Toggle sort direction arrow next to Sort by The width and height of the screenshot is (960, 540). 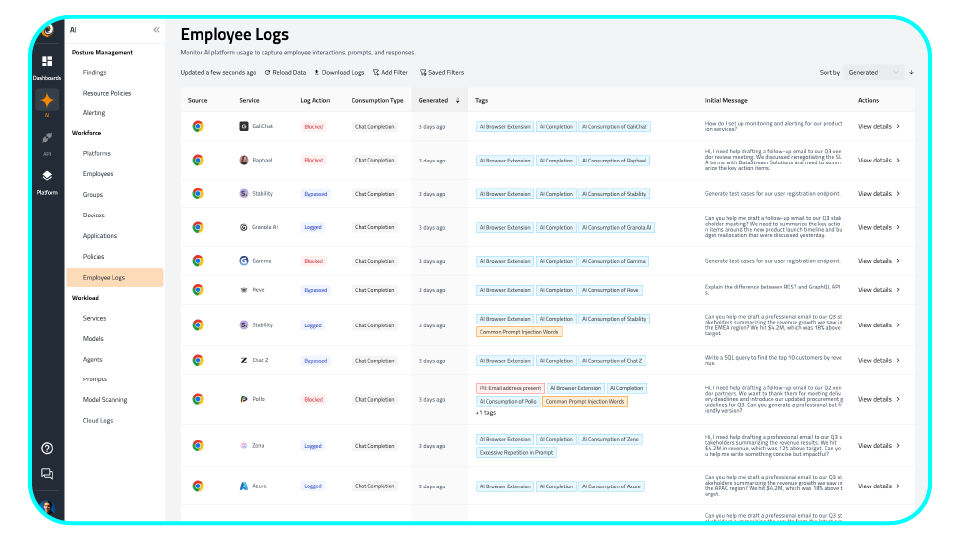[912, 72]
